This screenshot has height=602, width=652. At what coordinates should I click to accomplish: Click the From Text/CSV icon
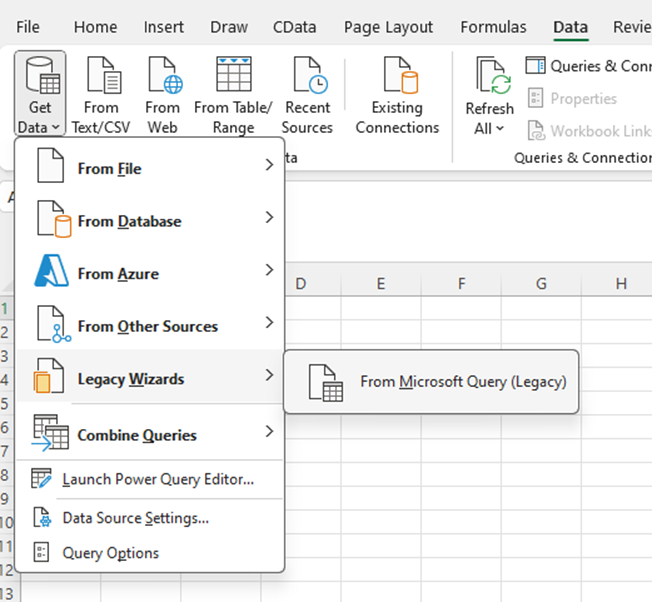click(x=101, y=76)
